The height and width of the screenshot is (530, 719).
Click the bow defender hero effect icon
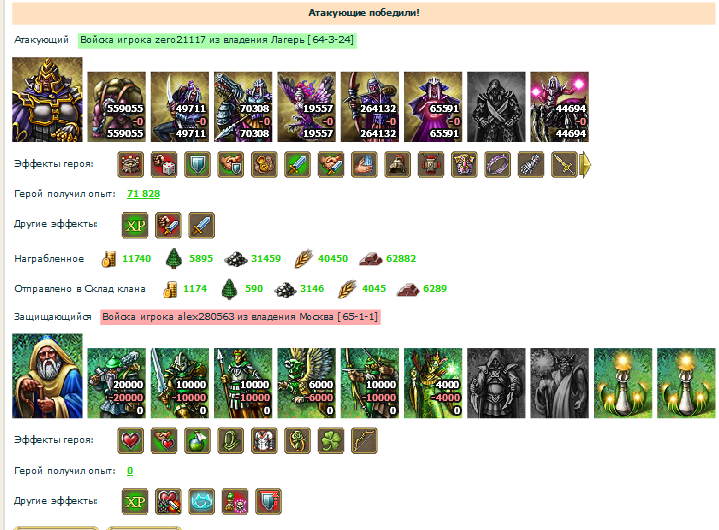pos(364,441)
